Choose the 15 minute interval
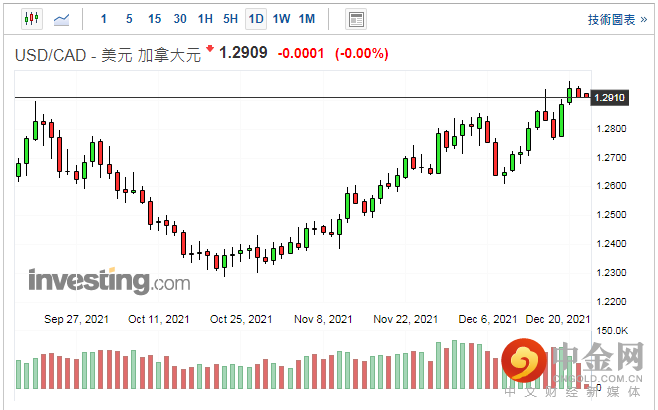Image resolution: width=658 pixels, height=410 pixels. pos(154,19)
